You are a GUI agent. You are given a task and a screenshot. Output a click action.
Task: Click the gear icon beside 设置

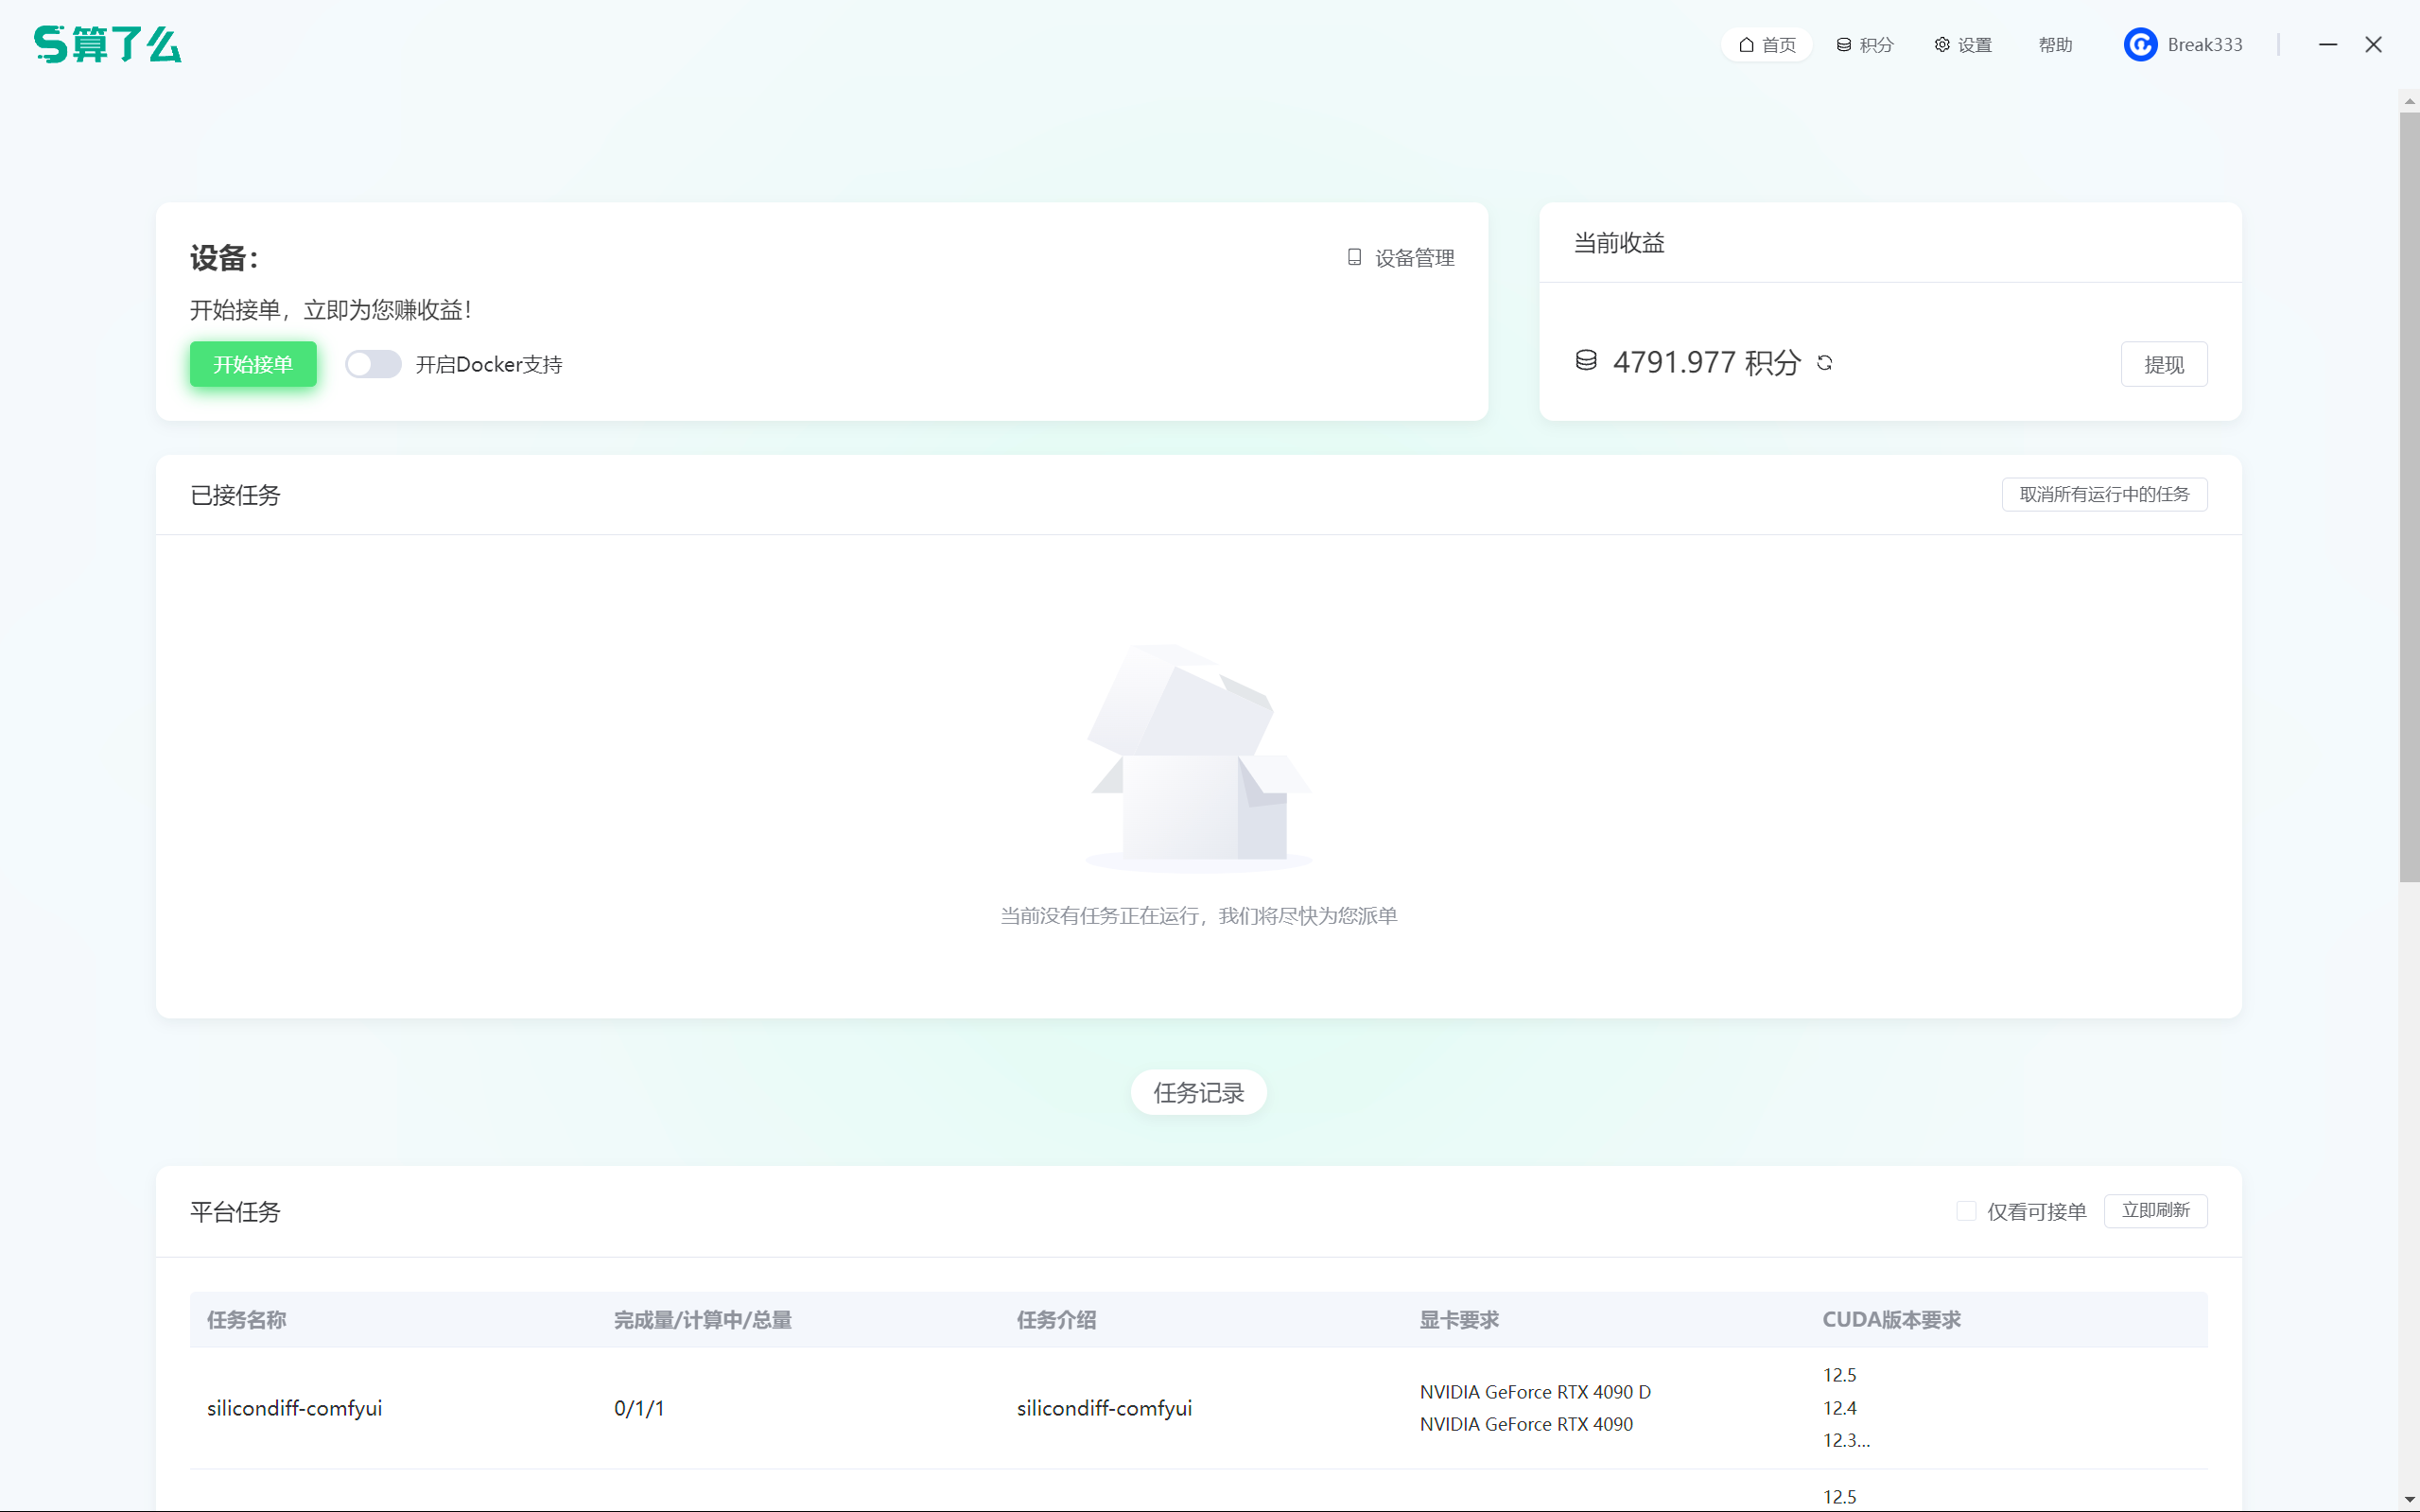click(1942, 45)
